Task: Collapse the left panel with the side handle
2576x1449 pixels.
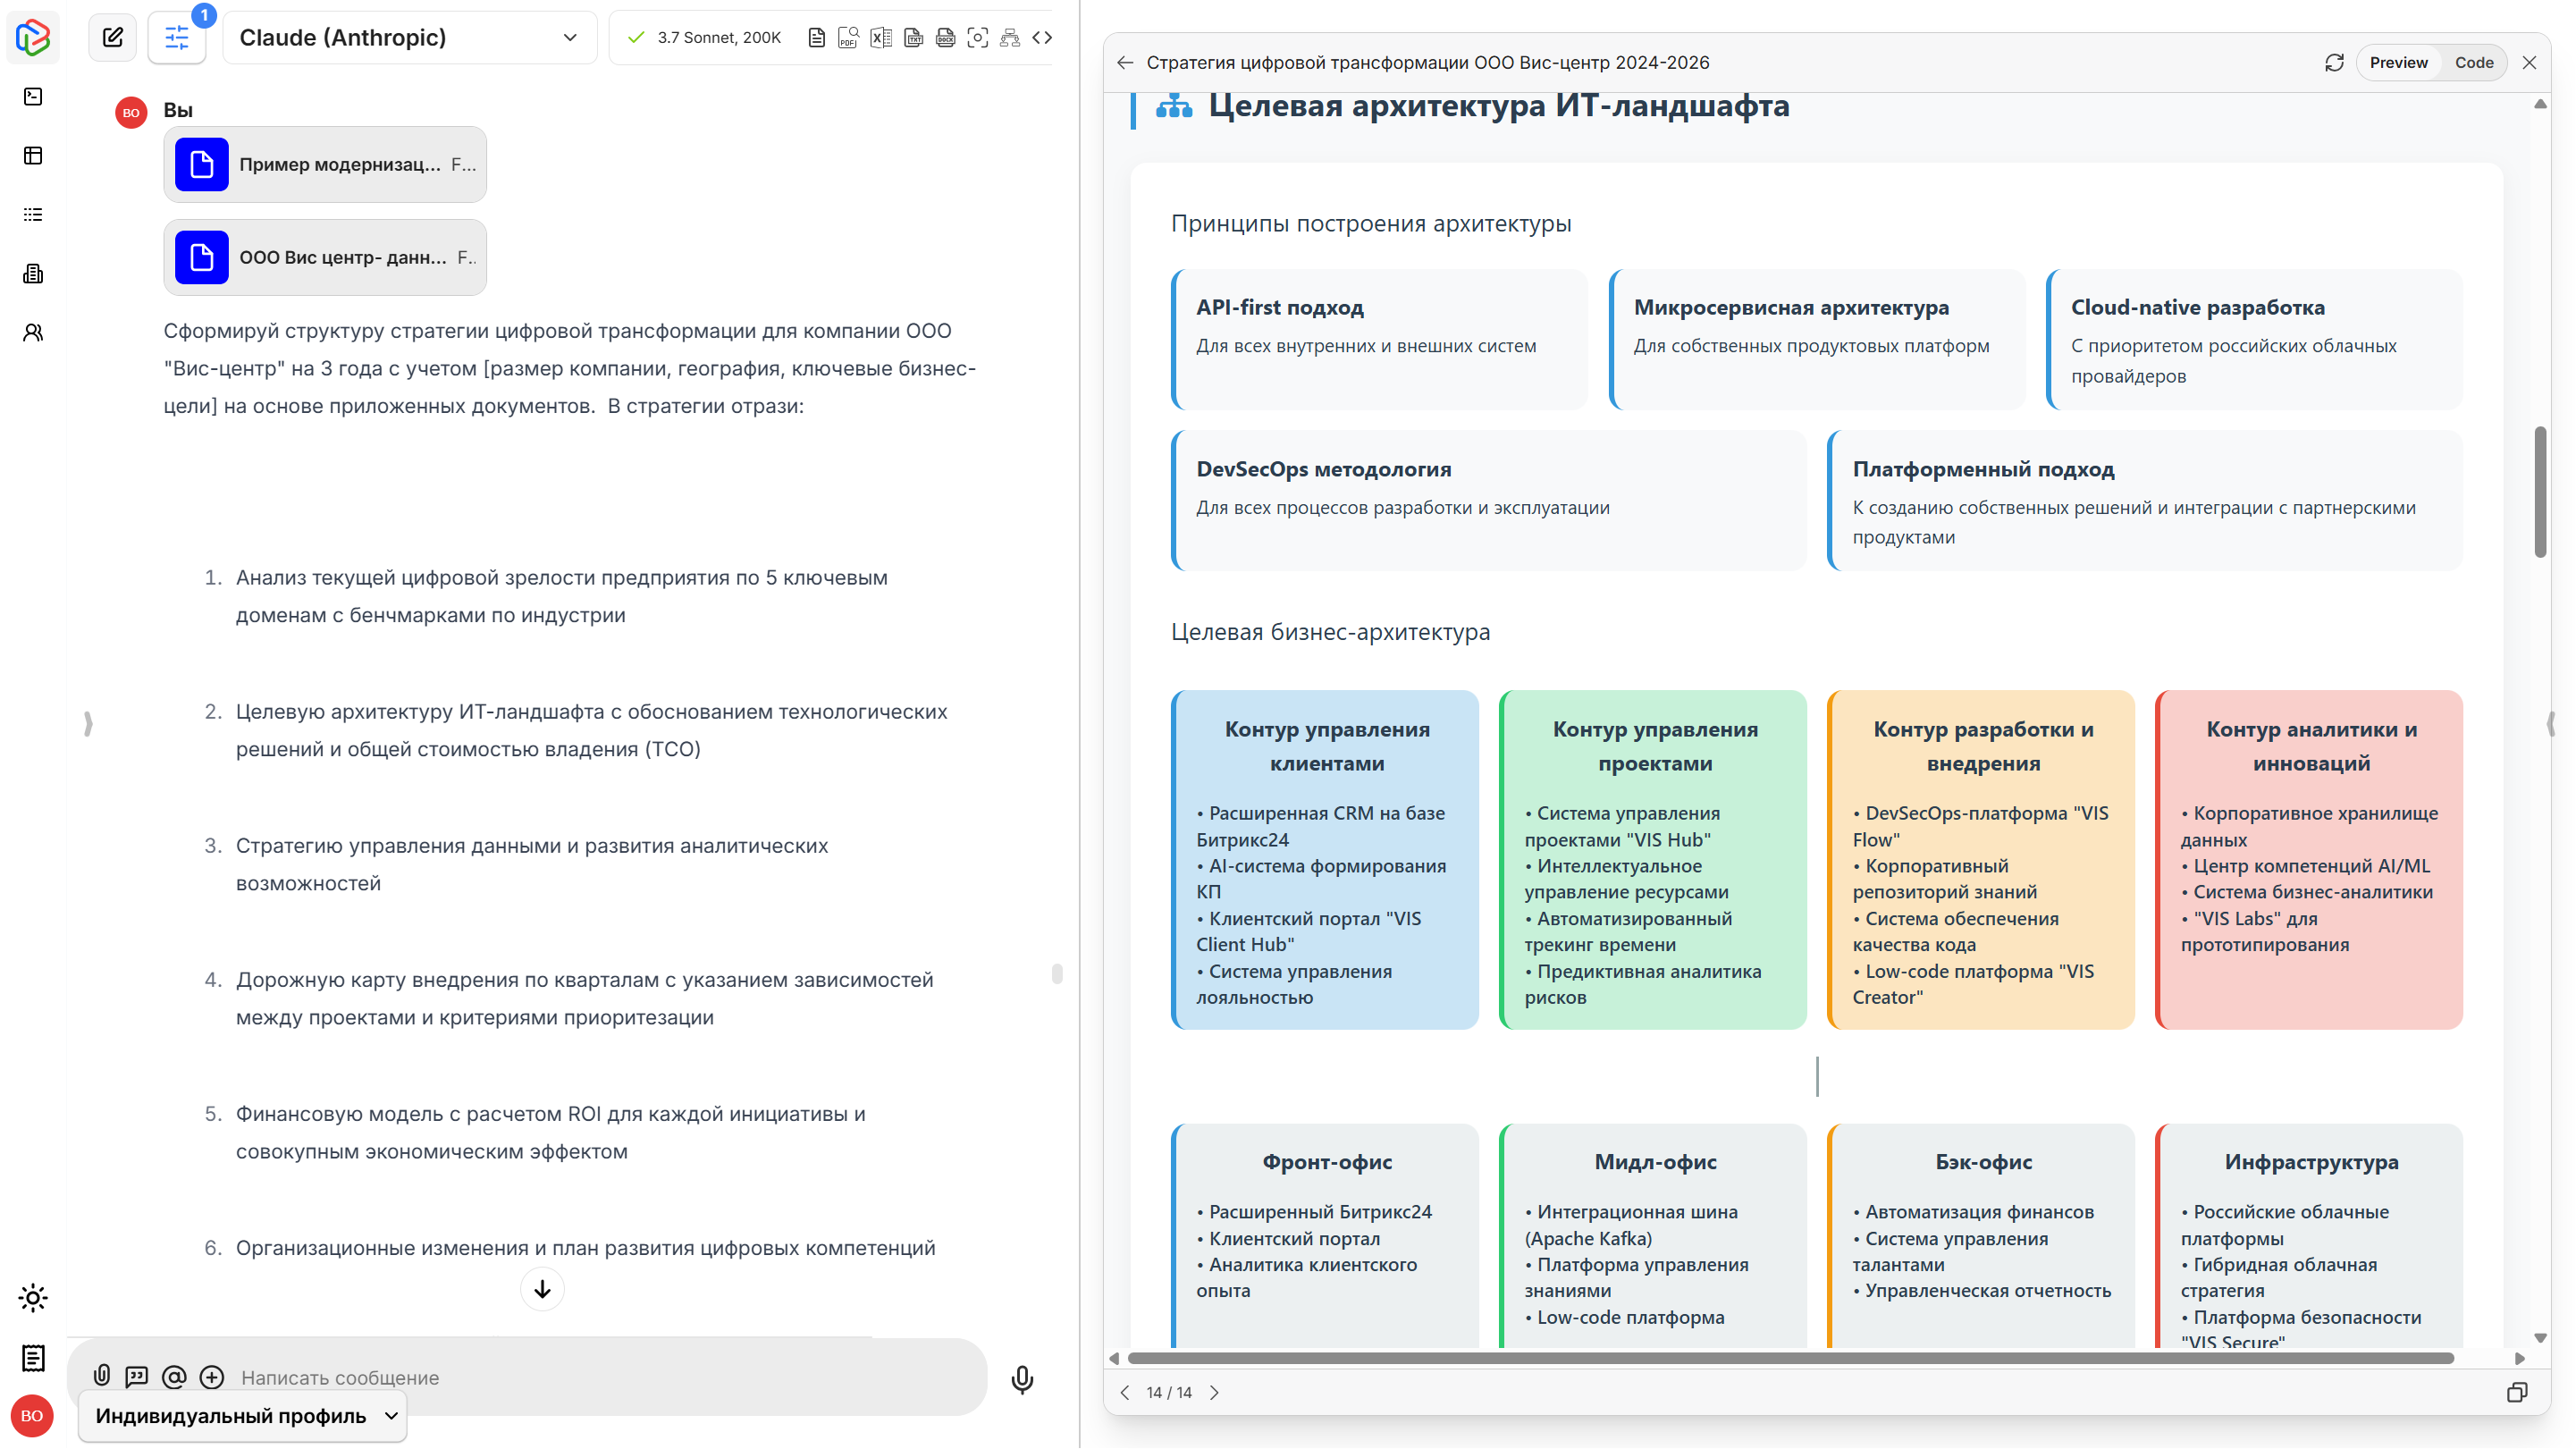Action: pyautogui.click(x=88, y=723)
